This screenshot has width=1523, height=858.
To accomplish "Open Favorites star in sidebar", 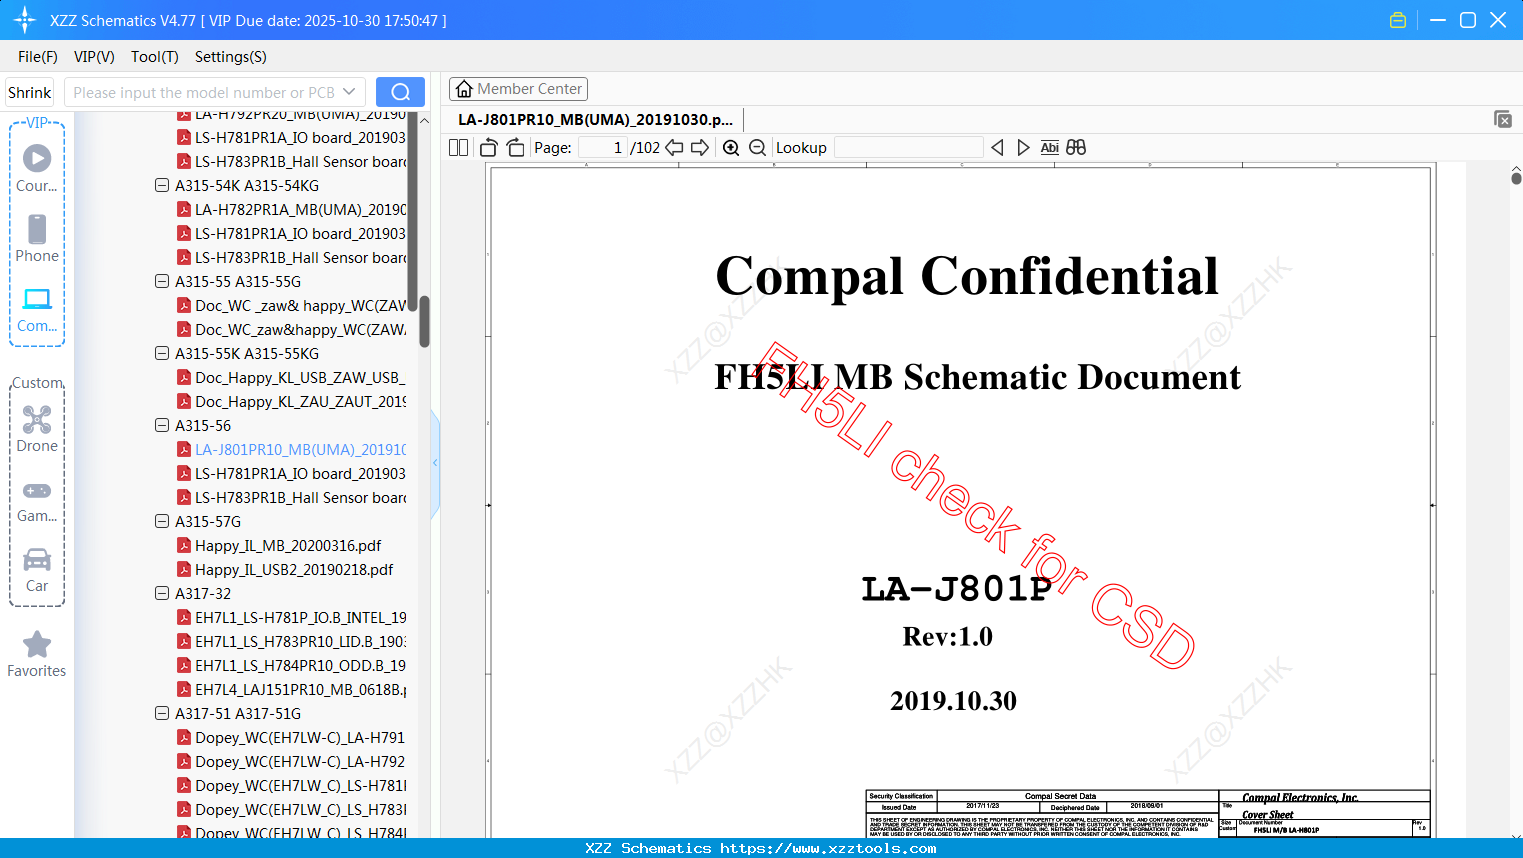I will 37,654.
